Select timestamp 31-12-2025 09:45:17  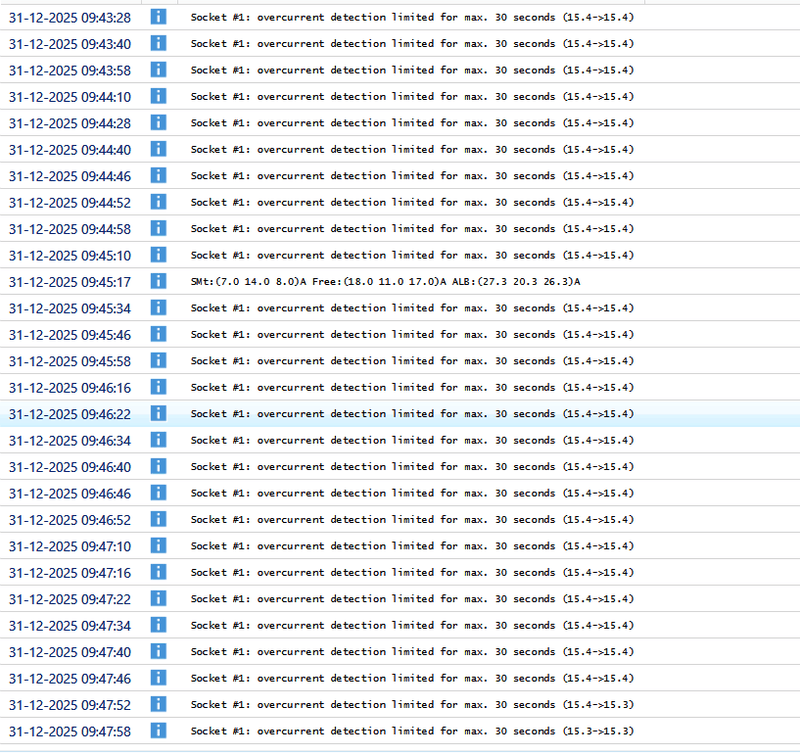(70, 283)
